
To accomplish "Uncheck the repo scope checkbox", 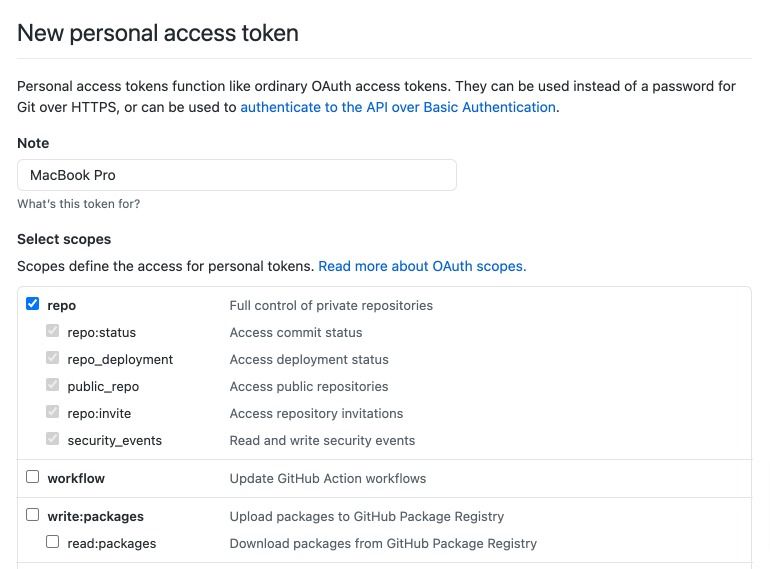I will pyautogui.click(x=33, y=304).
